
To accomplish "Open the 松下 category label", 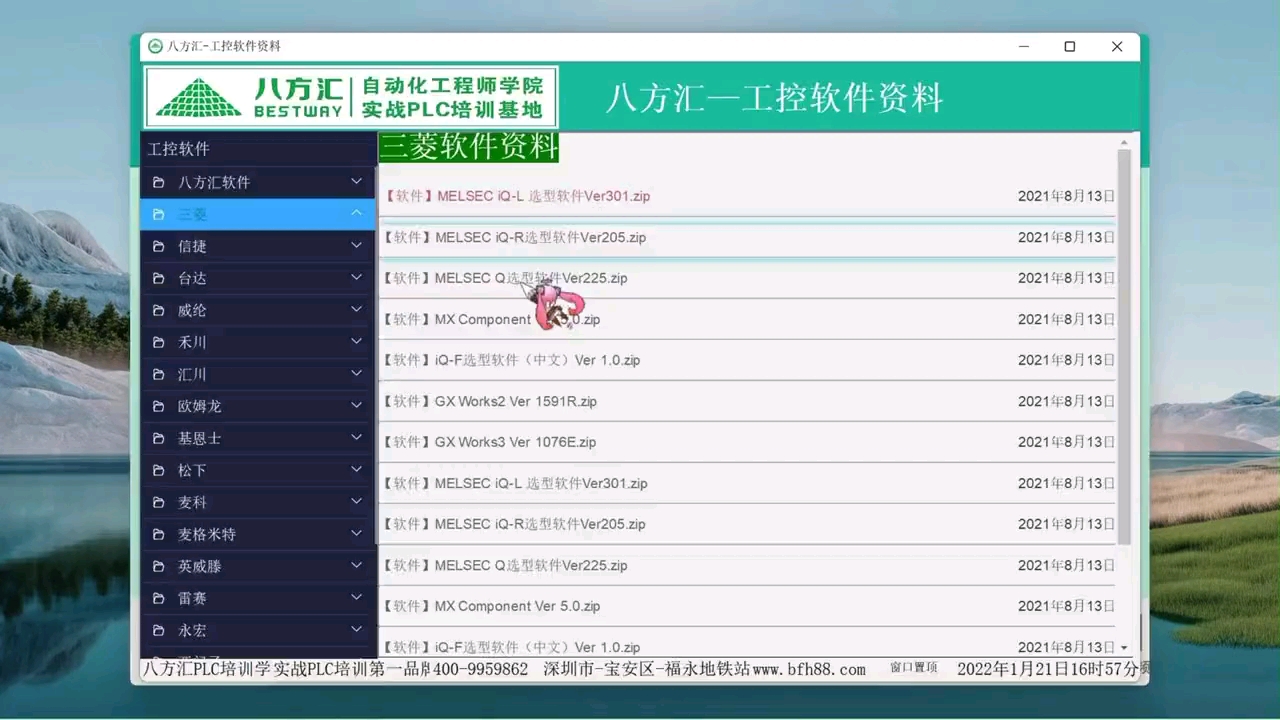I will point(192,470).
